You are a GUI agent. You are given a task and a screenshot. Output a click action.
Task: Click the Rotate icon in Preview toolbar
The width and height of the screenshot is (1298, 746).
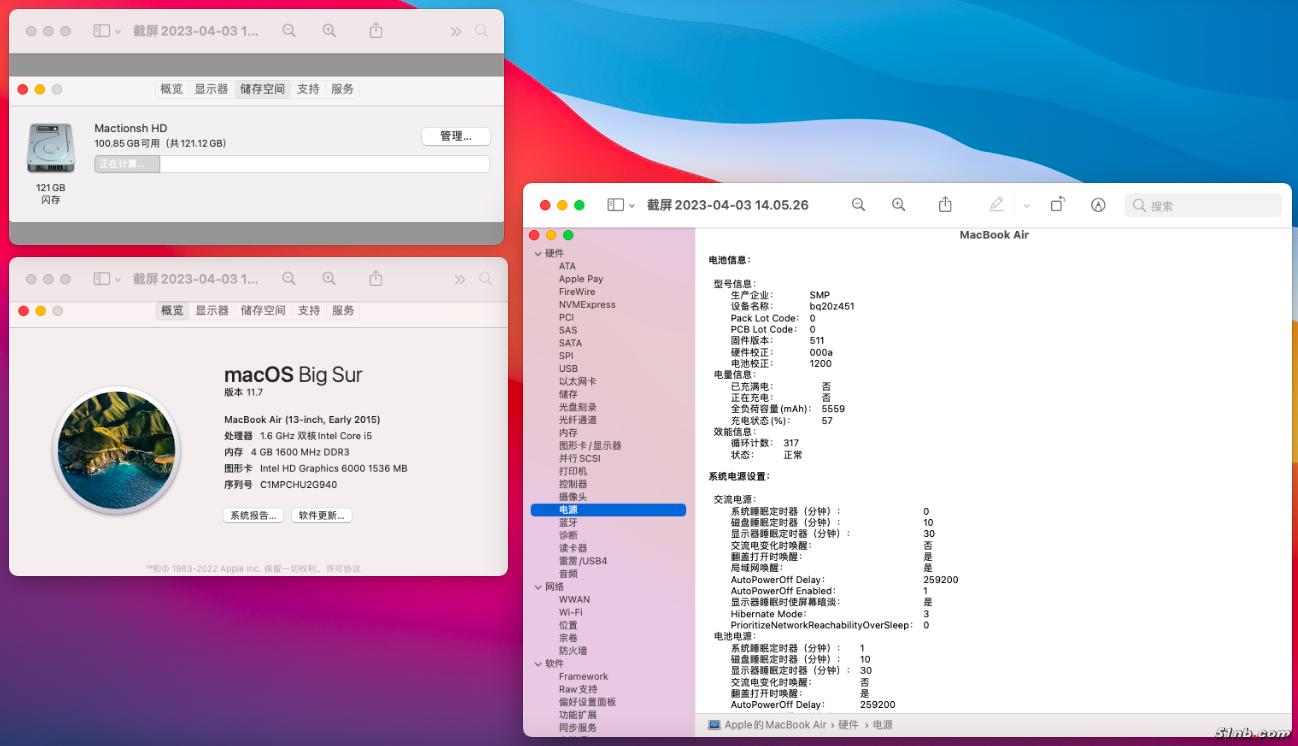(x=1057, y=205)
